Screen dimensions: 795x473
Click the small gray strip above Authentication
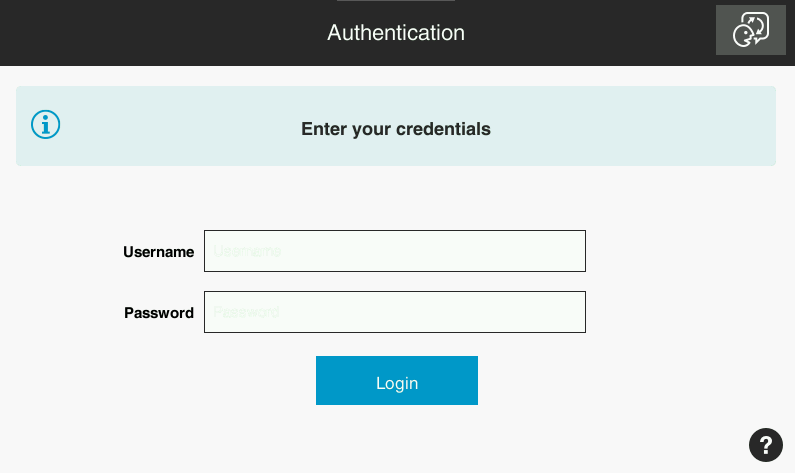tap(396, 1)
